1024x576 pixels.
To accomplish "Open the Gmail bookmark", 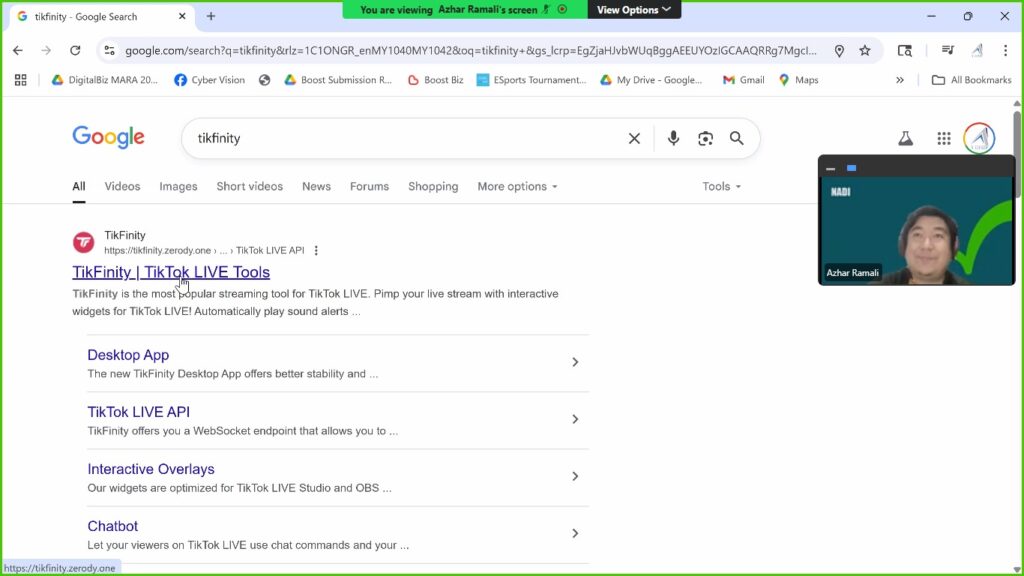I will coord(744,80).
